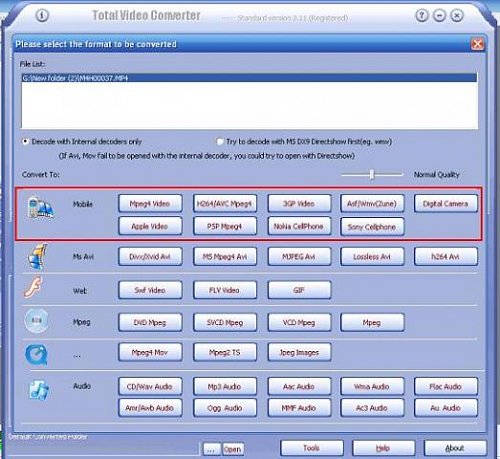This screenshot has width=500, height=459.
Task: Choose Mp3 Audio format
Action: (225, 387)
